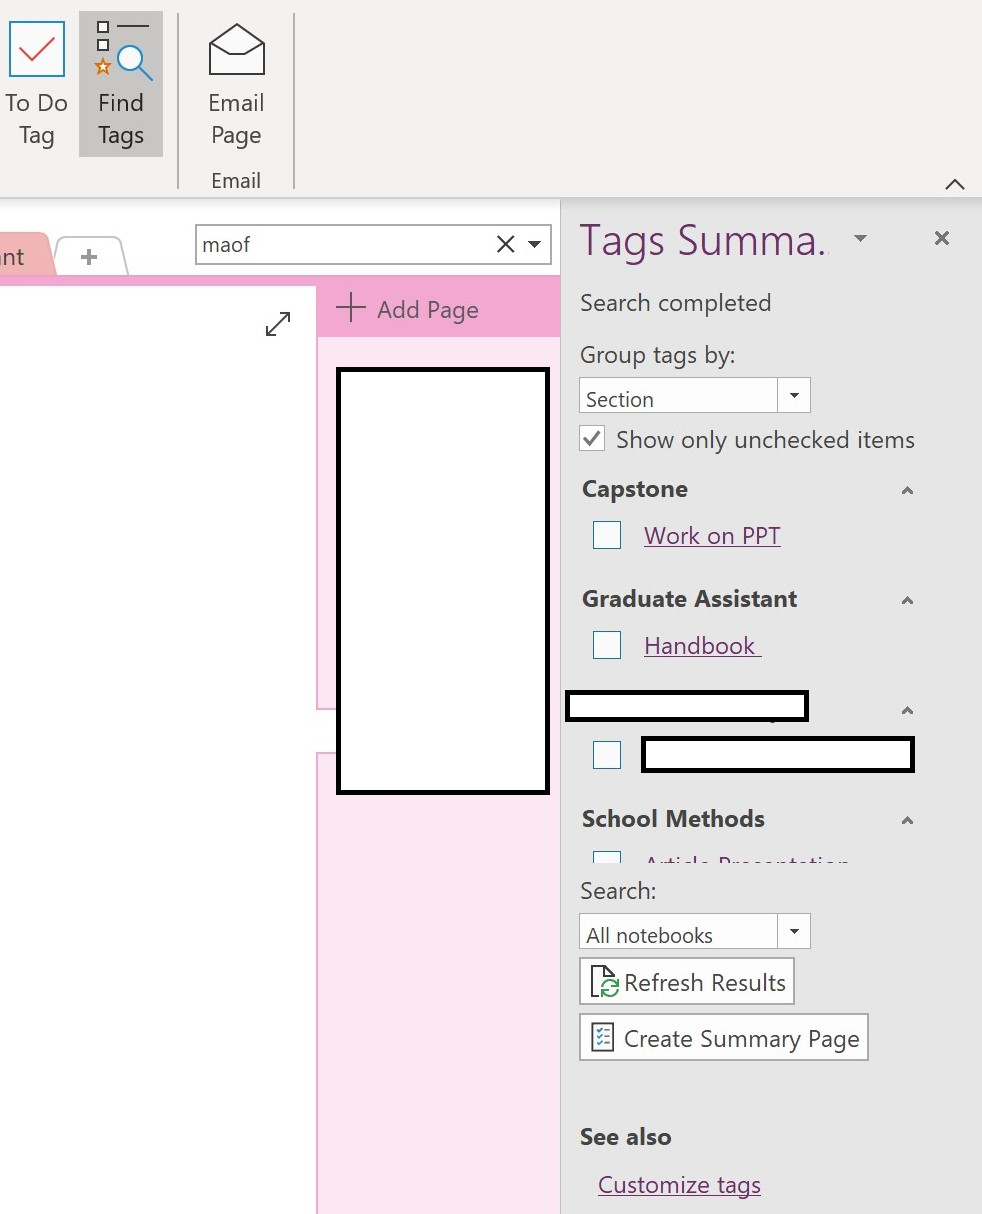Close the Tags Summary pane
Viewport: 982px width, 1214px height.
[941, 238]
